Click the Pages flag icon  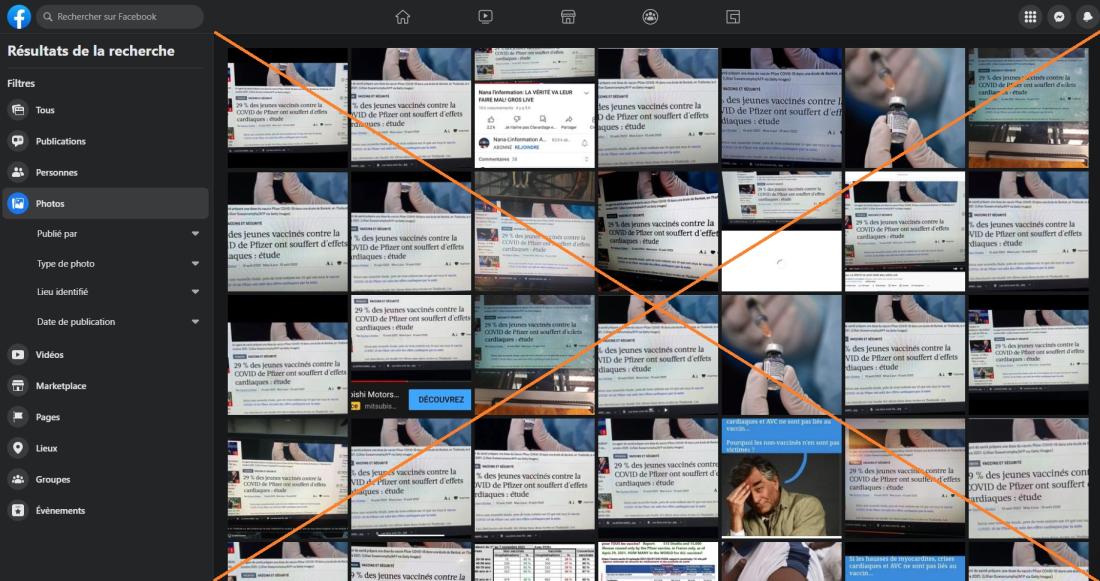tap(18, 417)
